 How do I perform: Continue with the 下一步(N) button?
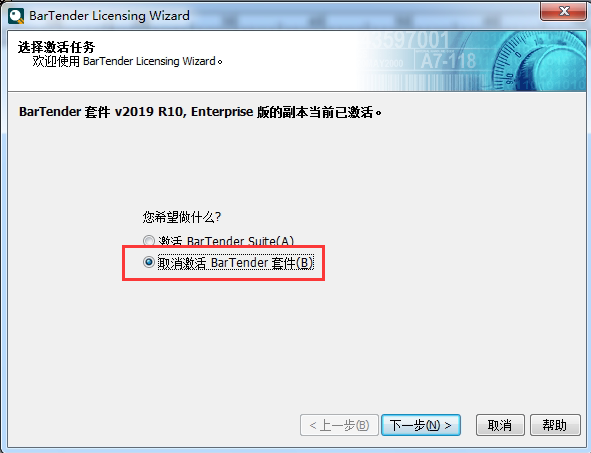pyautogui.click(x=421, y=425)
